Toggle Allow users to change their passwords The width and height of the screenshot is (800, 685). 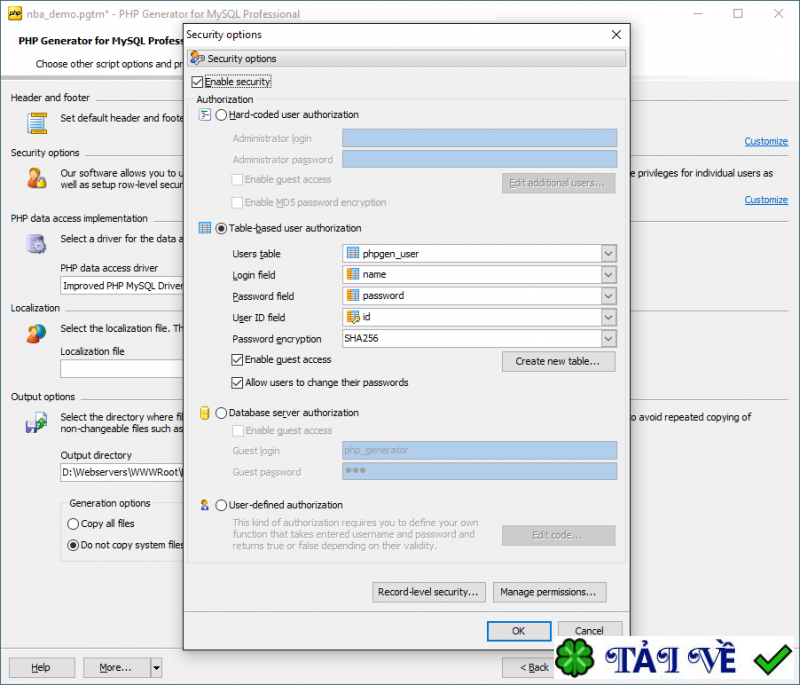click(x=237, y=383)
